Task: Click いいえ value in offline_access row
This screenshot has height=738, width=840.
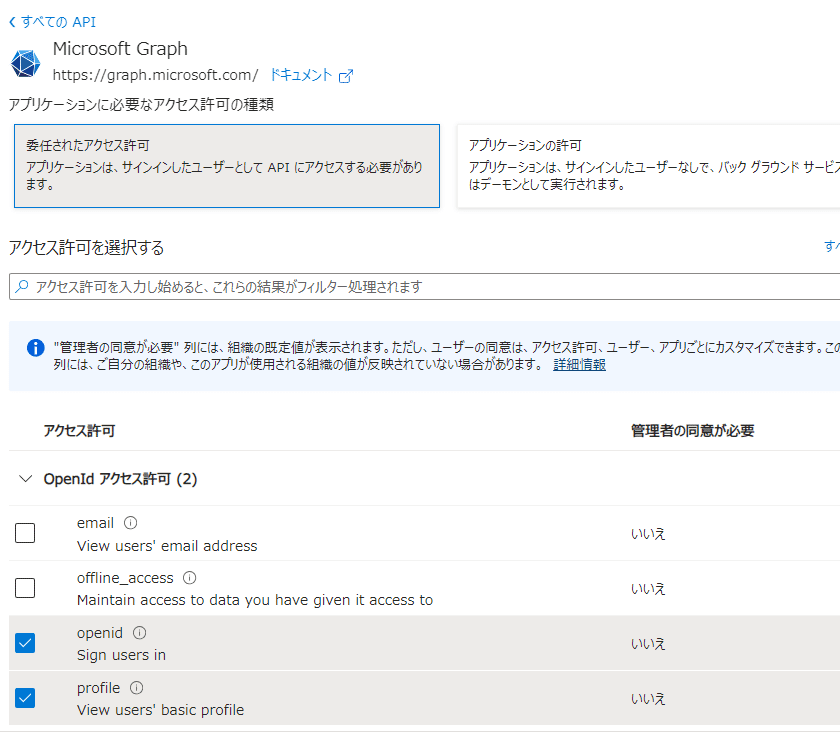Action: (648, 589)
